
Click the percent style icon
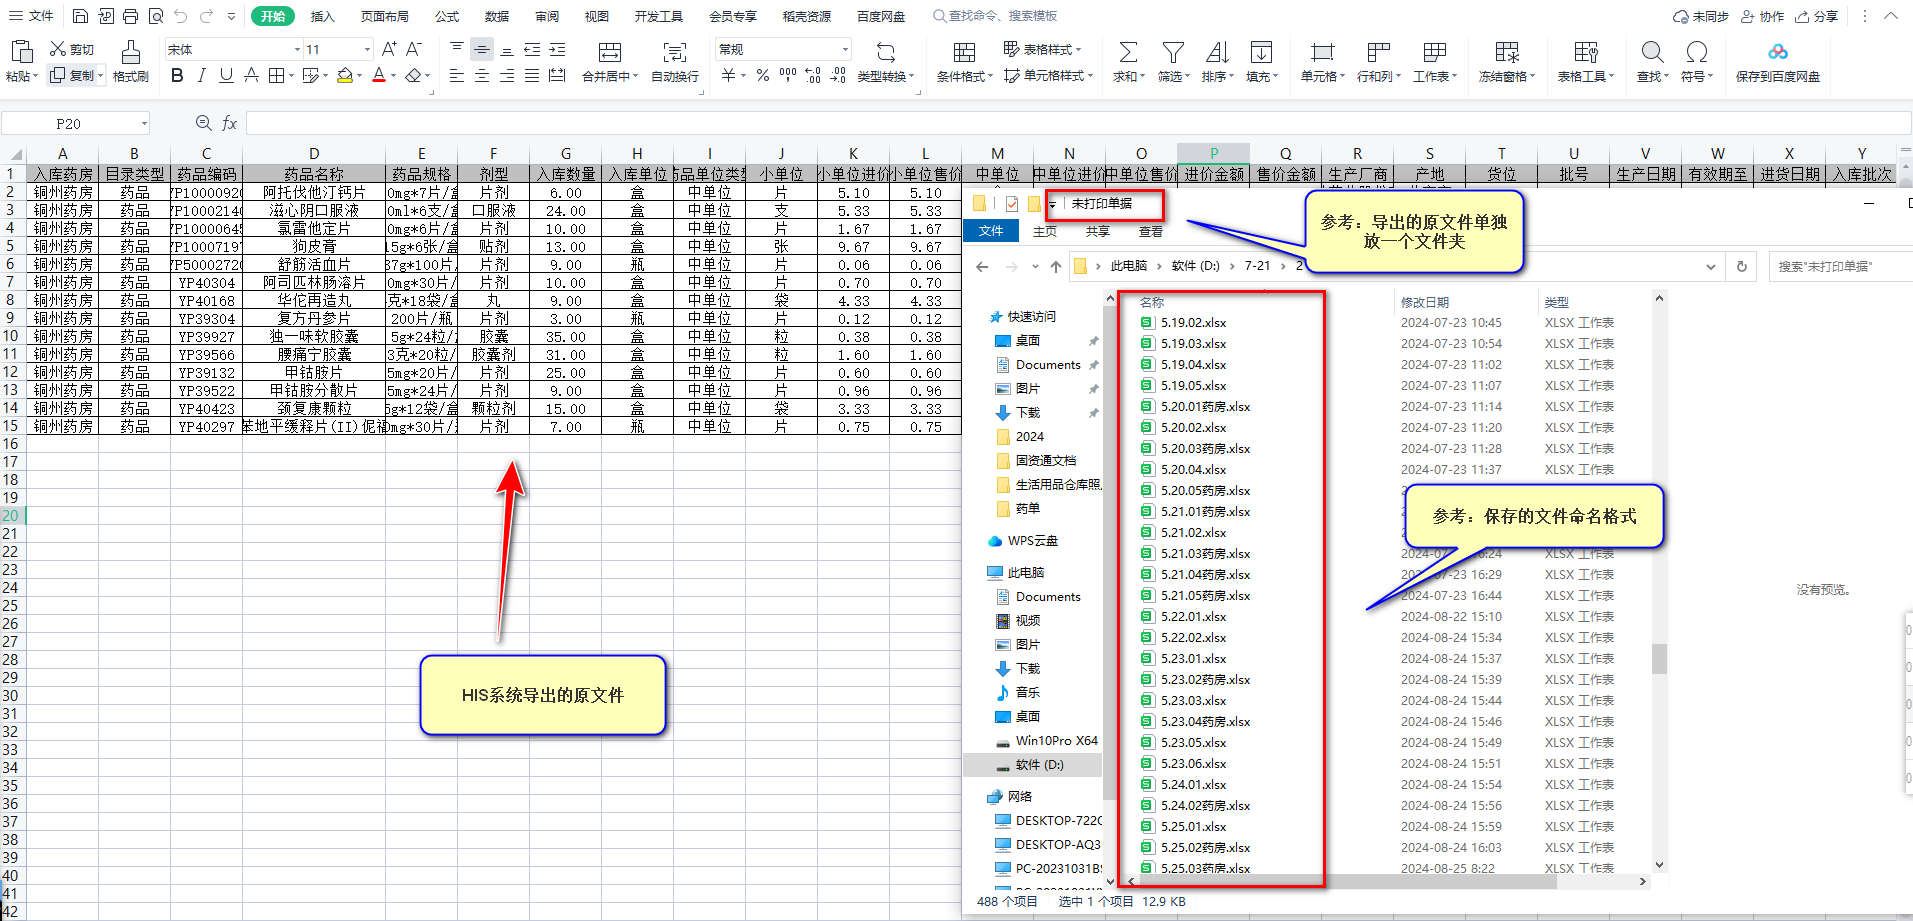[763, 75]
